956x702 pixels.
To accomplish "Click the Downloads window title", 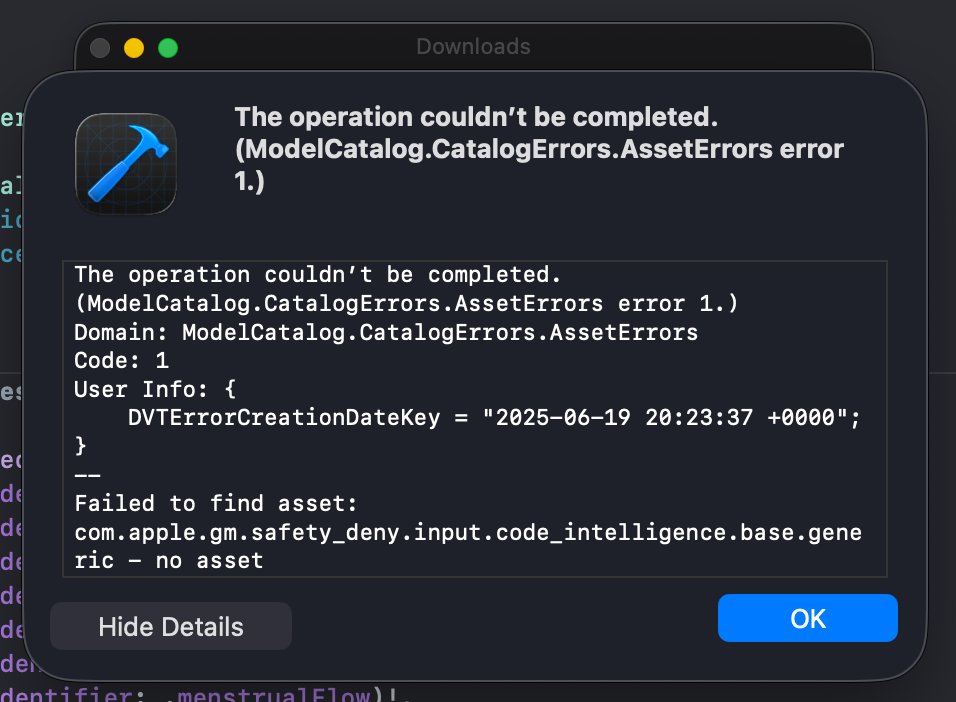I will (x=473, y=46).
